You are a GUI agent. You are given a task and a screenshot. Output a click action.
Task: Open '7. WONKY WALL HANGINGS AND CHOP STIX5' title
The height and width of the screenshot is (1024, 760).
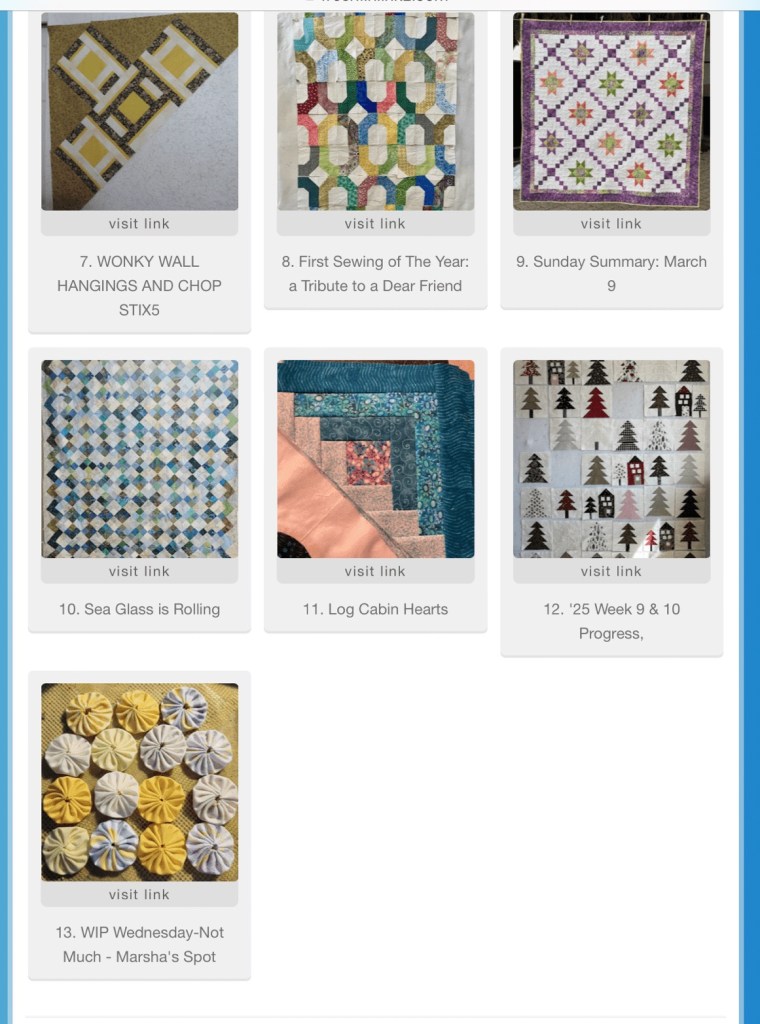pyautogui.click(x=140, y=285)
